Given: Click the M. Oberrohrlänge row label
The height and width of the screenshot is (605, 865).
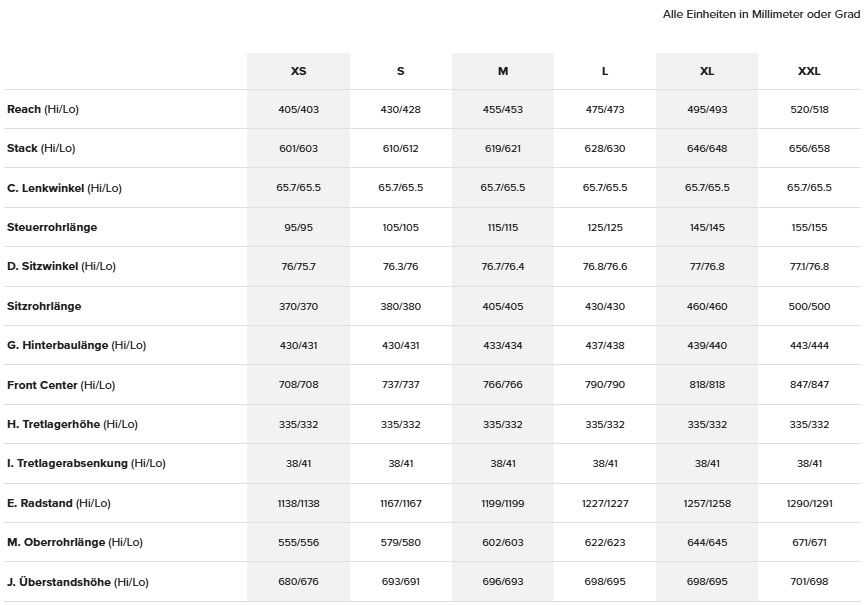Looking at the screenshot, I should pos(75,542).
